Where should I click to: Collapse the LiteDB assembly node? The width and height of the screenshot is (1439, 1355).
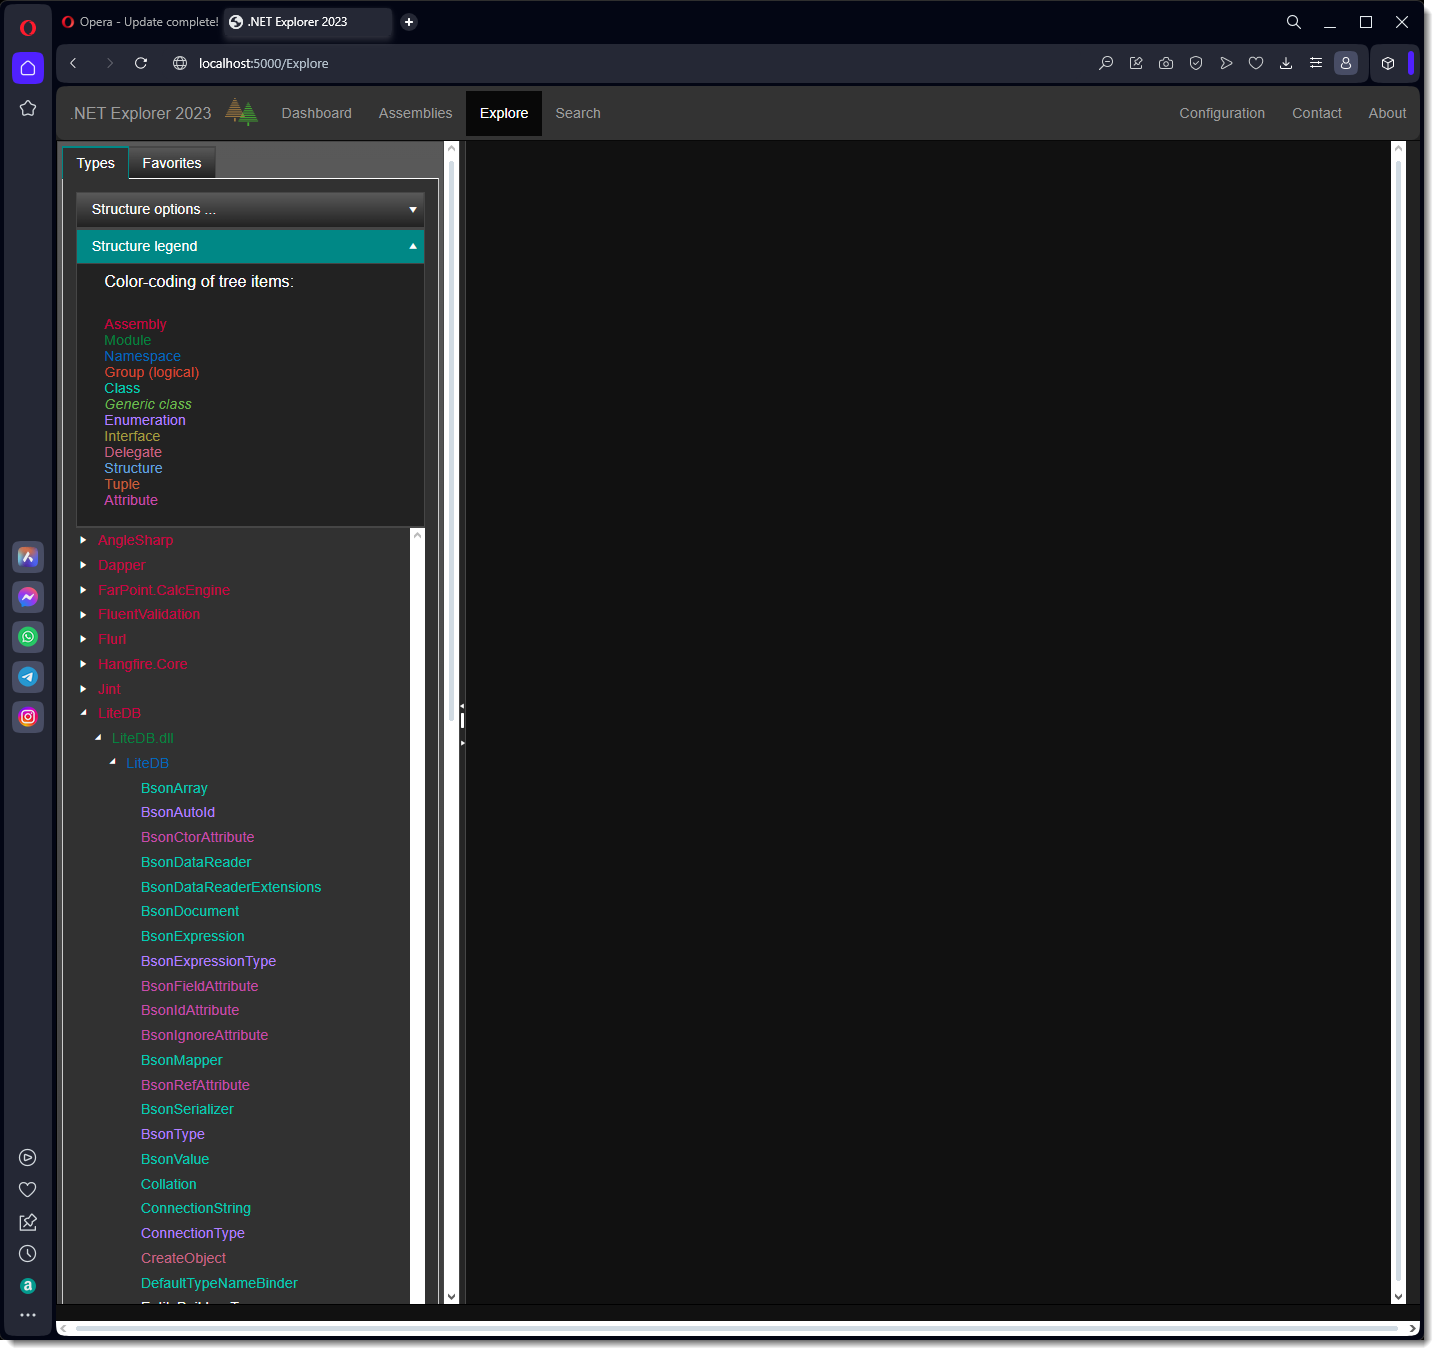click(x=83, y=713)
